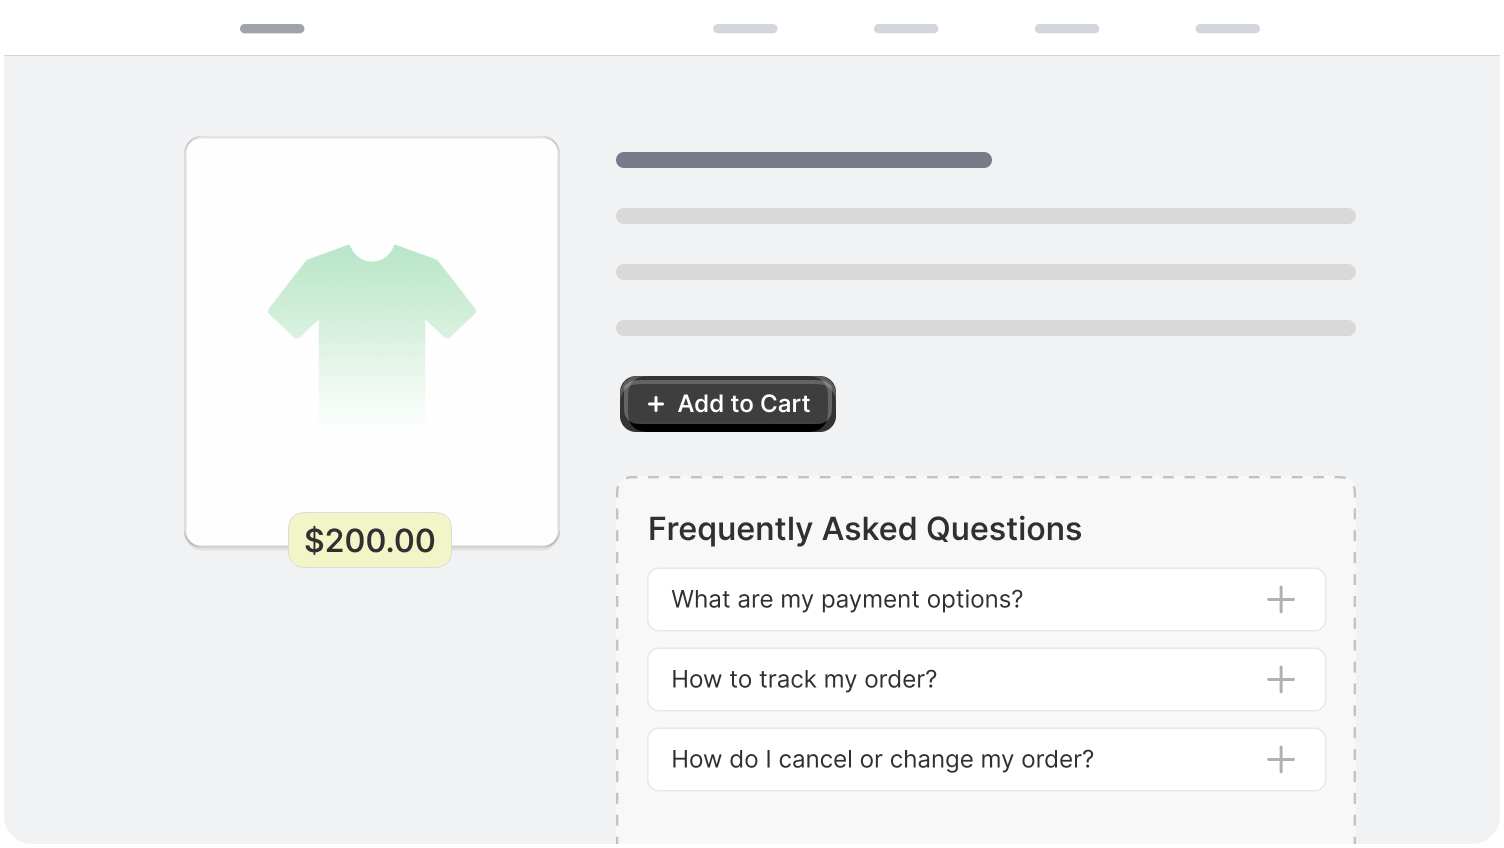The height and width of the screenshot is (848, 1504).
Task: Click the second gray navigation tab in the header
Action: click(745, 29)
